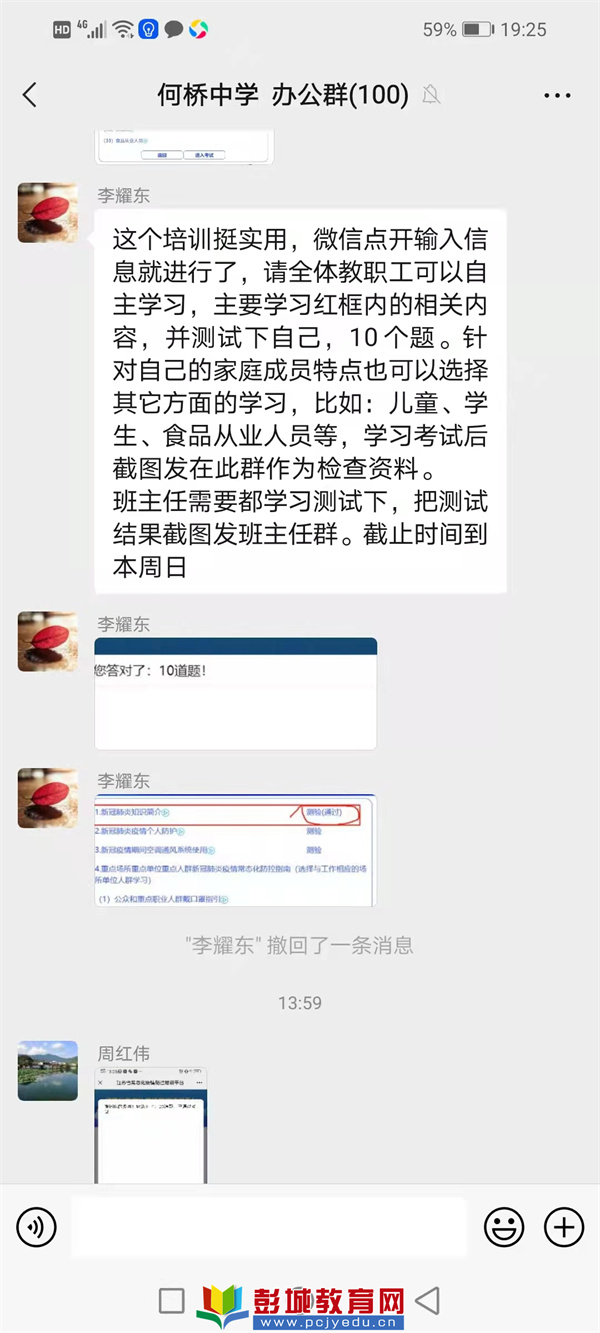
Task: Open the red-boxed course list screenshot
Action: pyautogui.click(x=236, y=851)
